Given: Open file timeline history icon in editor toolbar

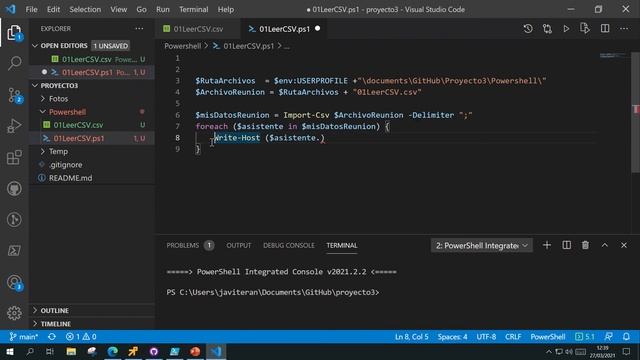Looking at the screenshot, I should point(528,29).
